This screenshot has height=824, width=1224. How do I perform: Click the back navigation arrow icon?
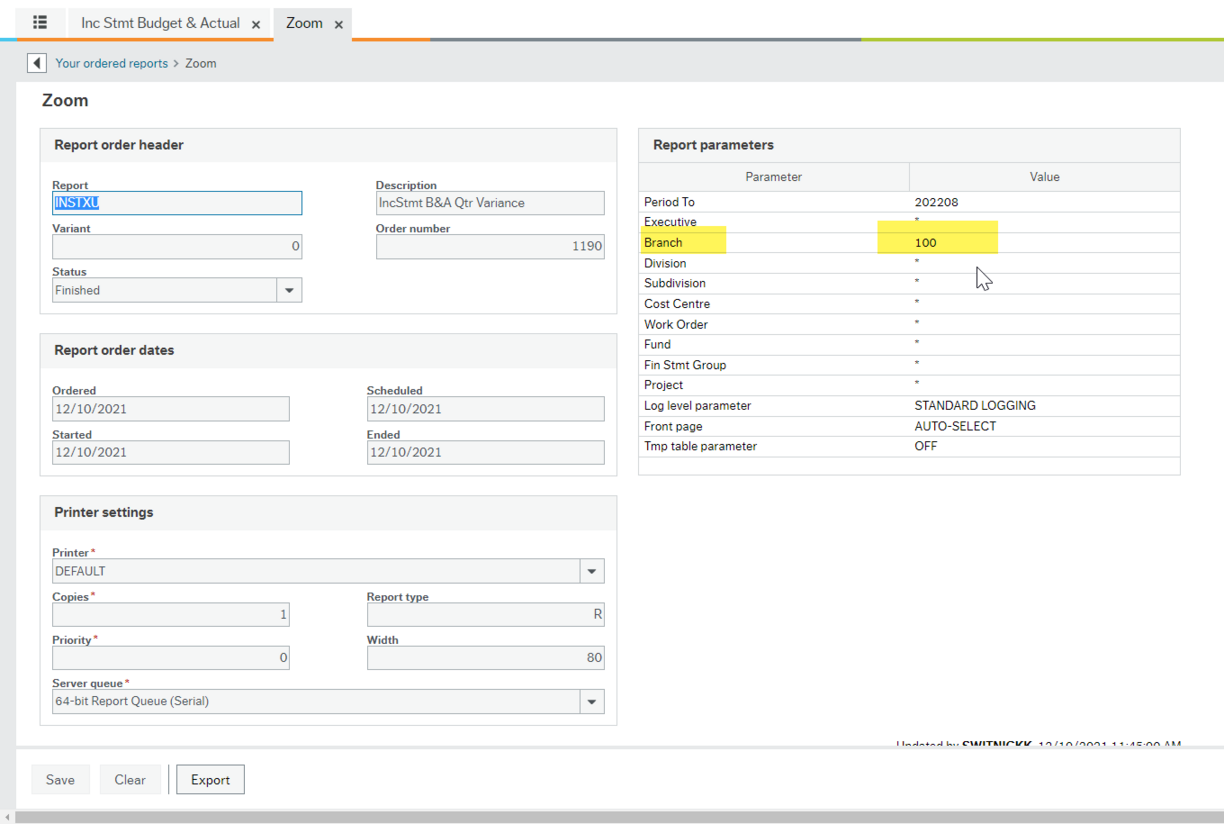coord(36,62)
